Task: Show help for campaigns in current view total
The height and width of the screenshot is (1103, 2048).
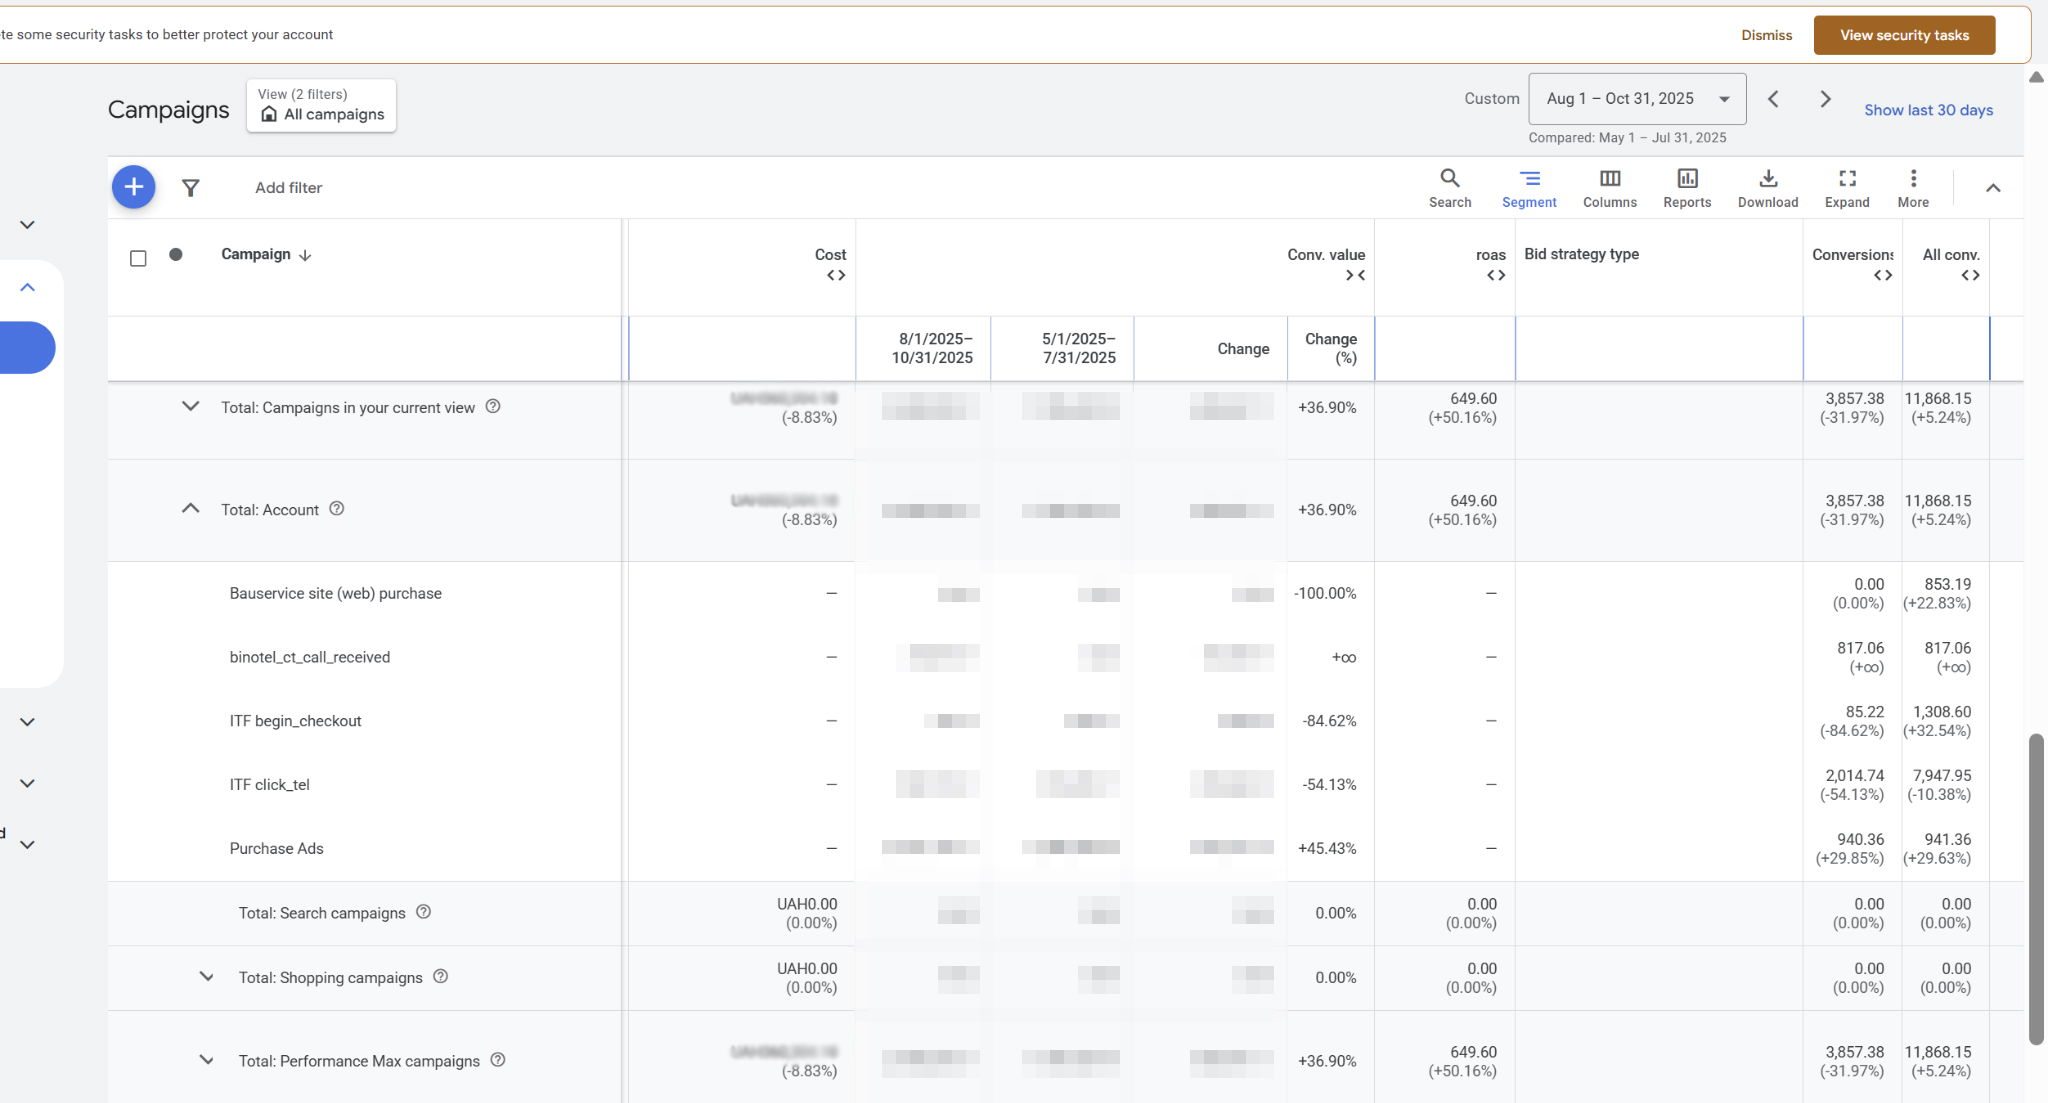Action: click(493, 406)
